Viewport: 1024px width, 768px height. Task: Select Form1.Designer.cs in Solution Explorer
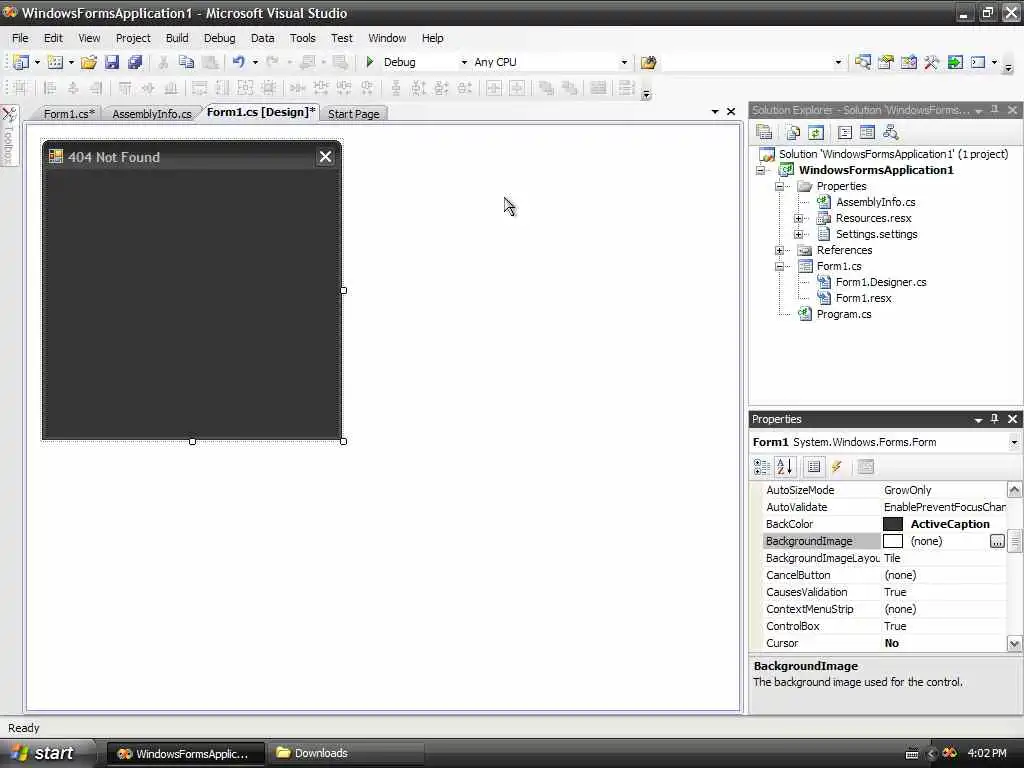pyautogui.click(x=881, y=282)
